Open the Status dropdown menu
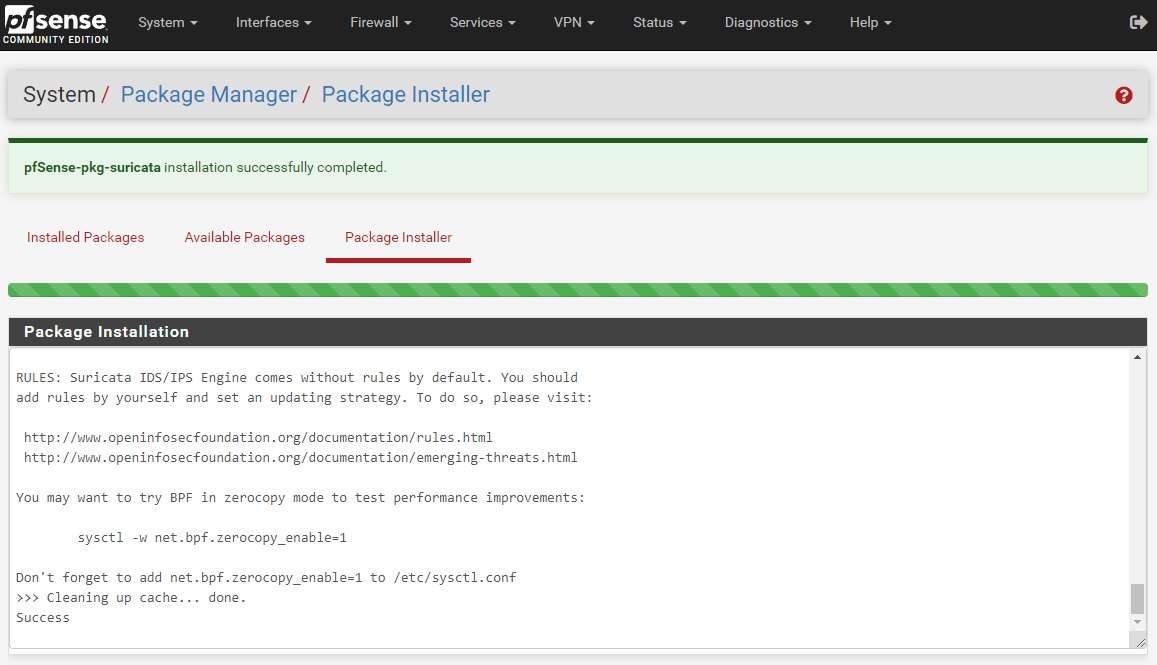 point(660,23)
